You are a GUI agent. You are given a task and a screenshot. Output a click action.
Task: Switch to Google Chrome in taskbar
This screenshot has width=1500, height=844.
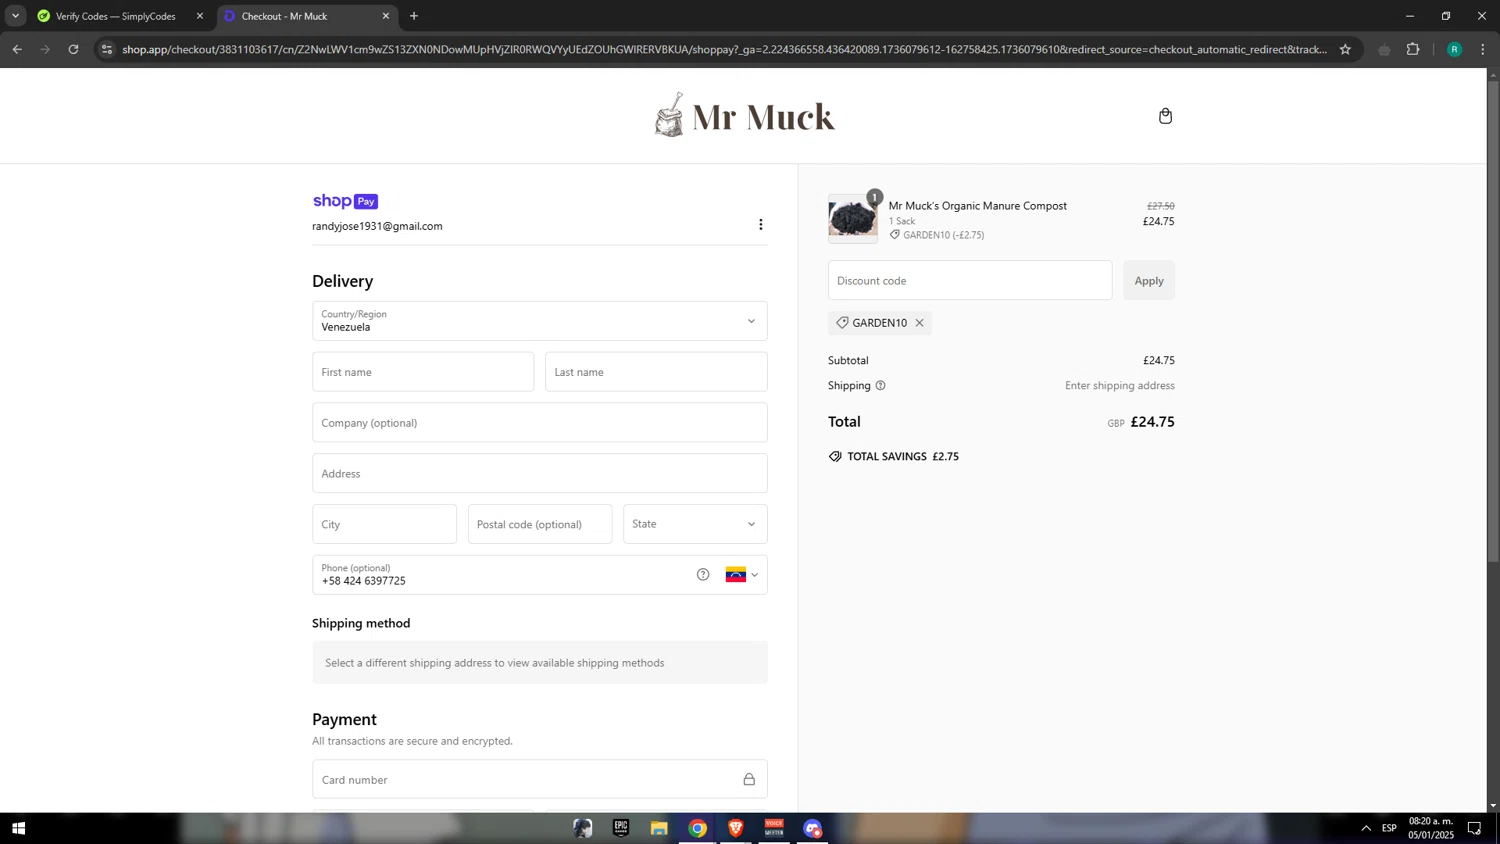697,828
